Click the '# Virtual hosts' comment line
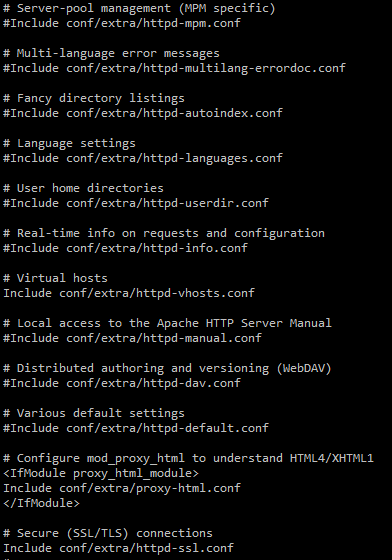 55,278
